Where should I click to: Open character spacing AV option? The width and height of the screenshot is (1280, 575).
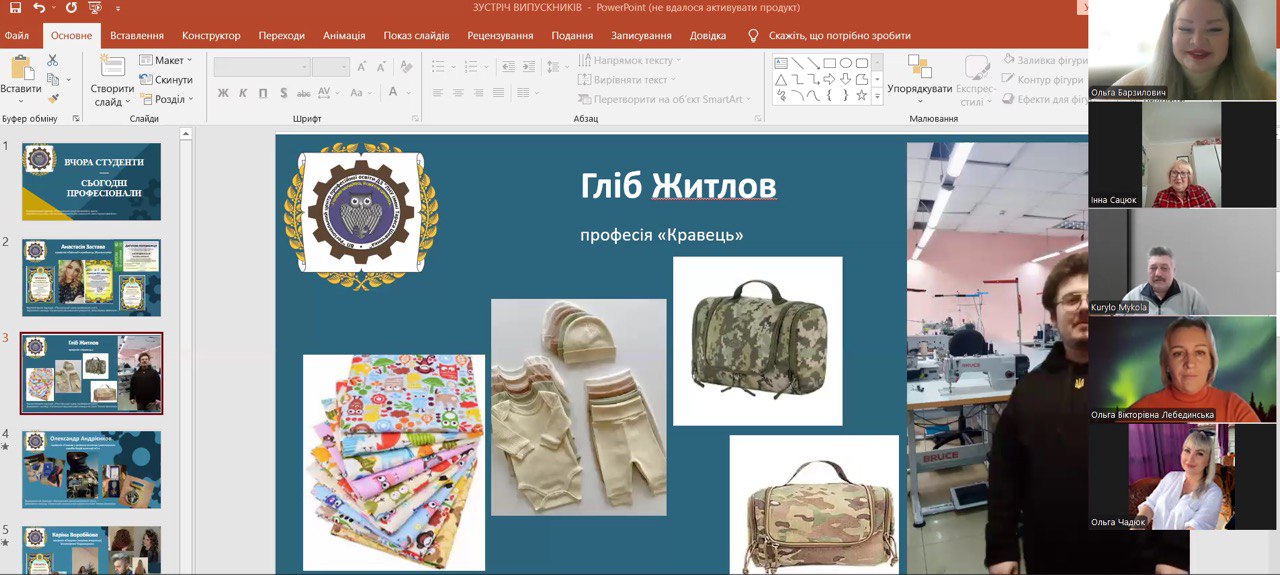tap(331, 93)
